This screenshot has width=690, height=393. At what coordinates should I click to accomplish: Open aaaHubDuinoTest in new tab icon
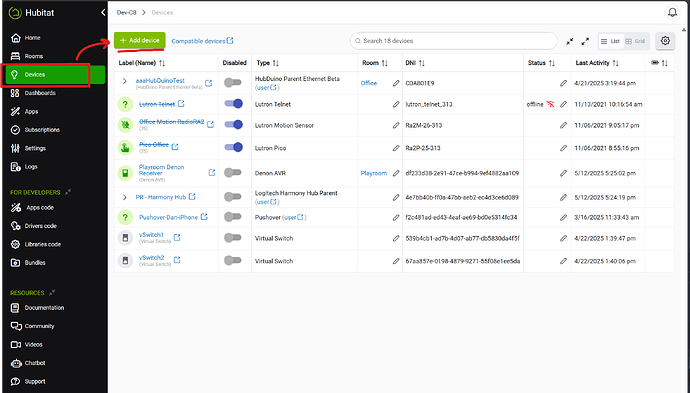click(x=209, y=83)
